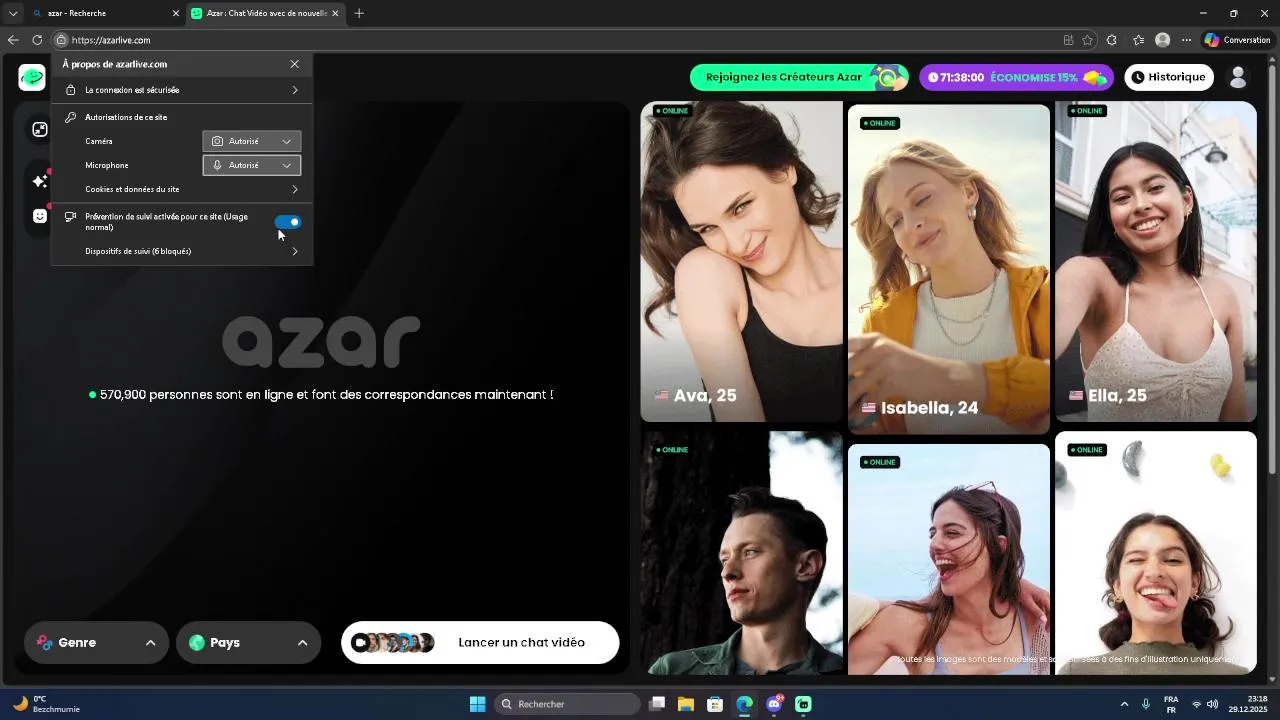Open the Caméra permission dropdown
The height and width of the screenshot is (720, 1280).
pos(252,141)
